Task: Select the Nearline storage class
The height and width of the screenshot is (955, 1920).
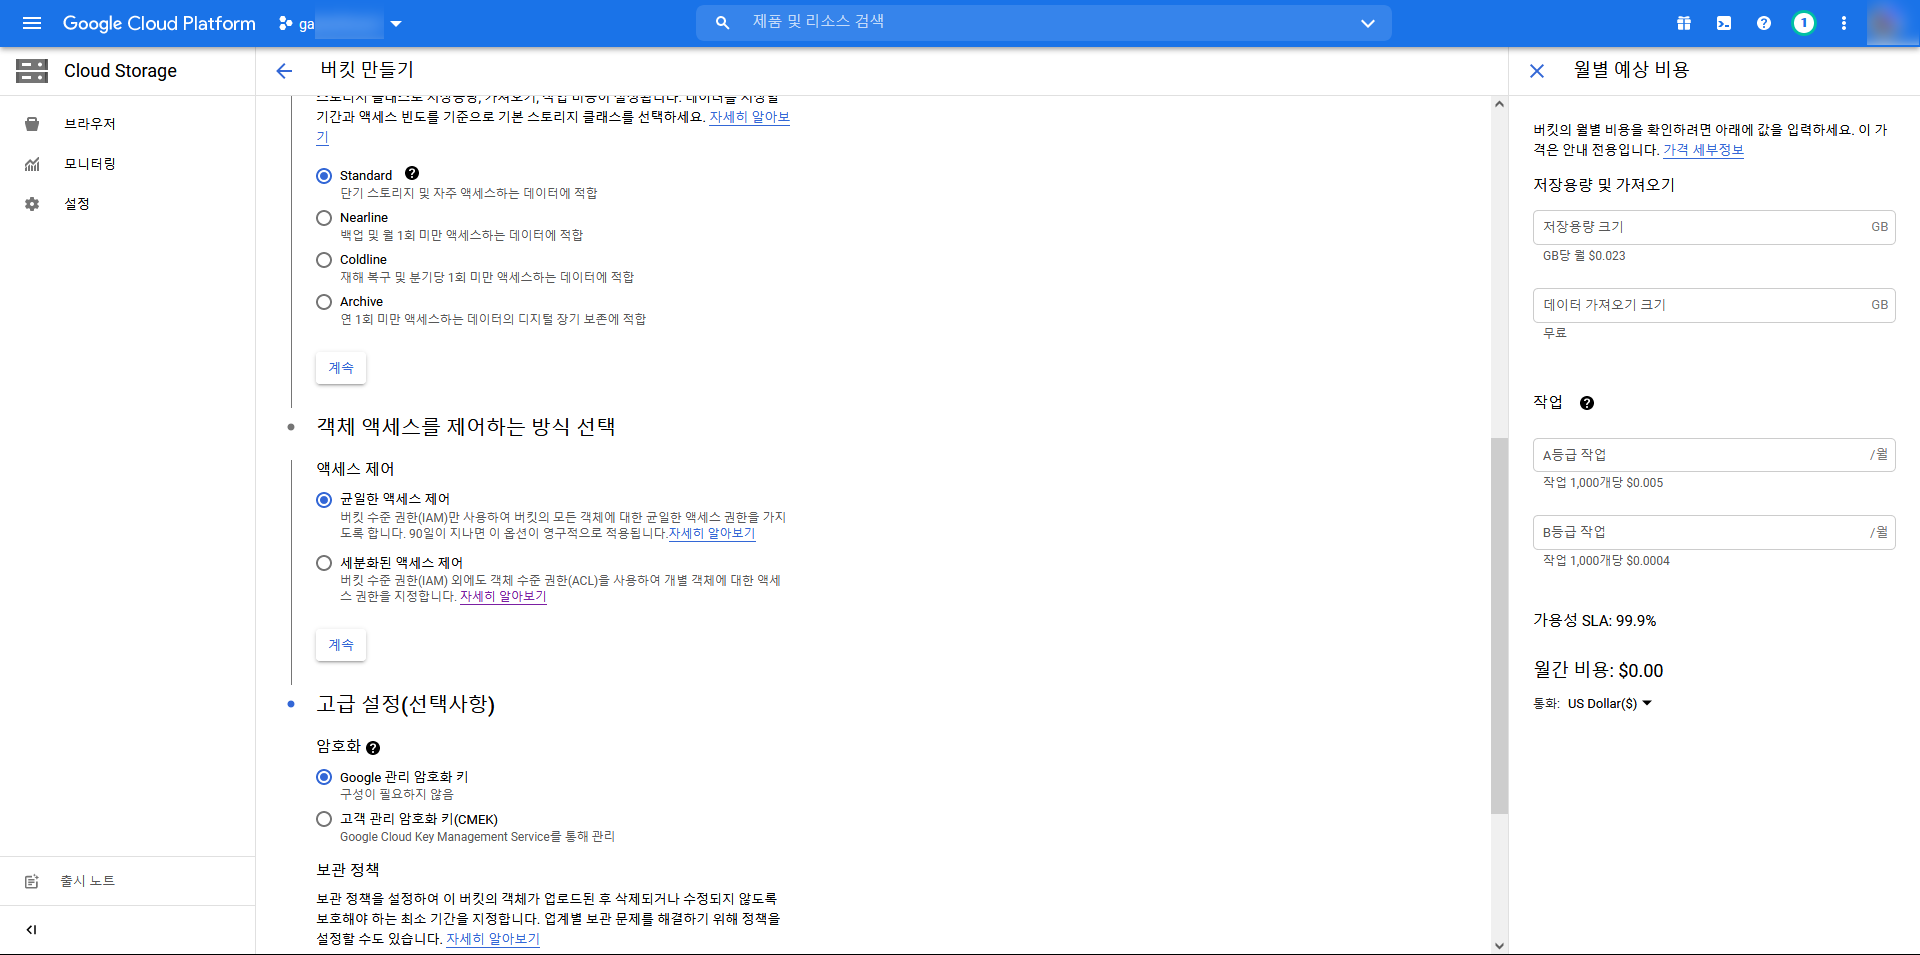Action: (324, 218)
